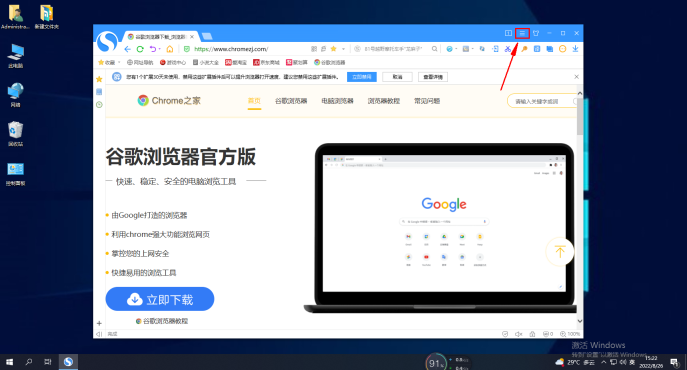Go back with the blue left arrow
The image size is (687, 370).
(127, 49)
